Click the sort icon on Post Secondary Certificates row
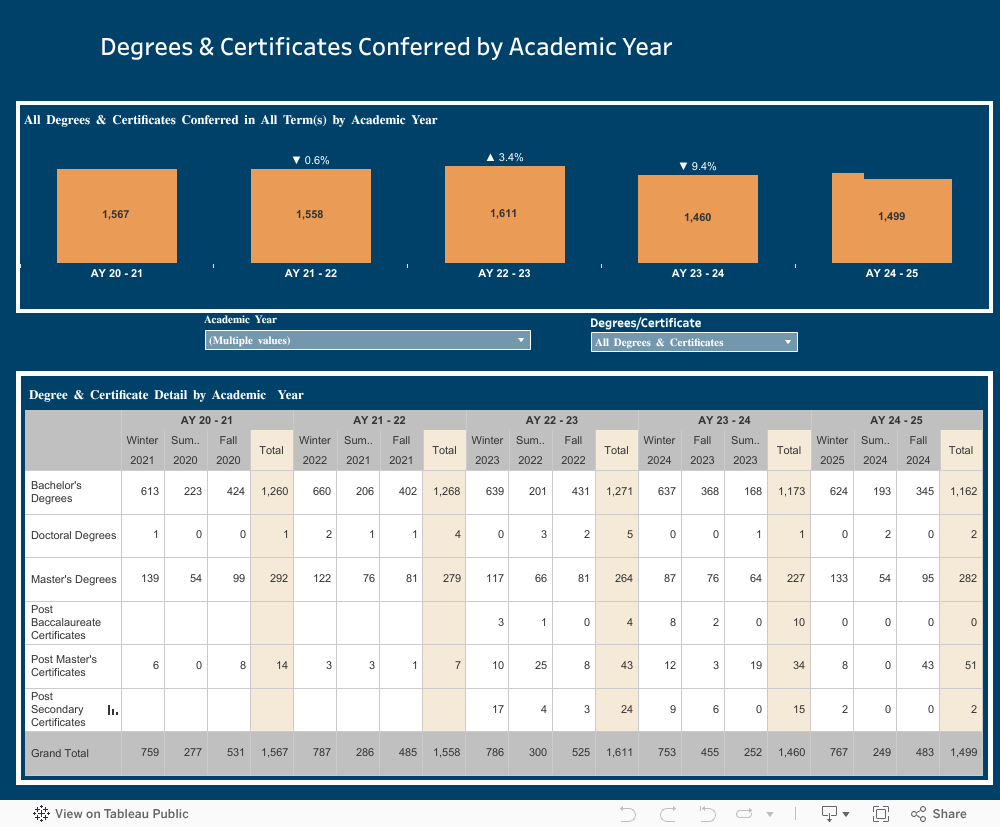The width and height of the screenshot is (1000, 827). (x=113, y=710)
